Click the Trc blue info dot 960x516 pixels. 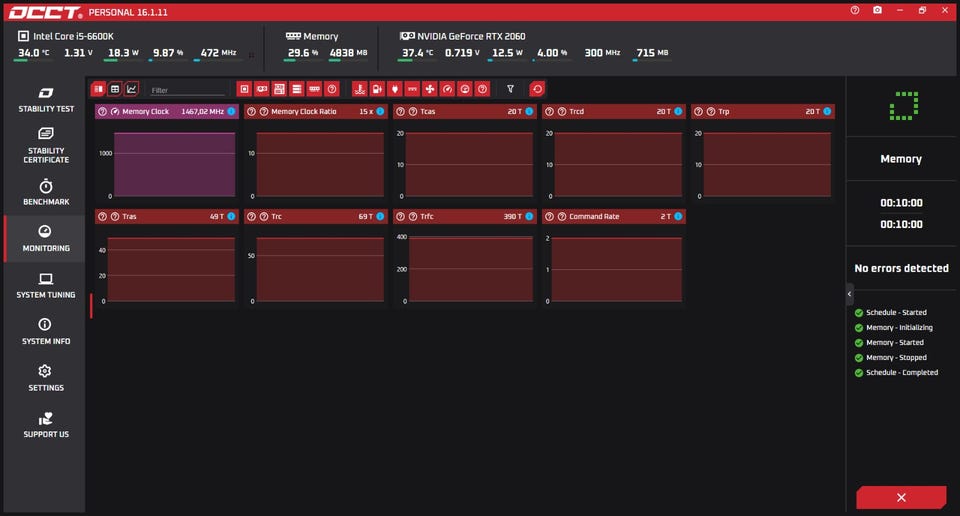(380, 217)
